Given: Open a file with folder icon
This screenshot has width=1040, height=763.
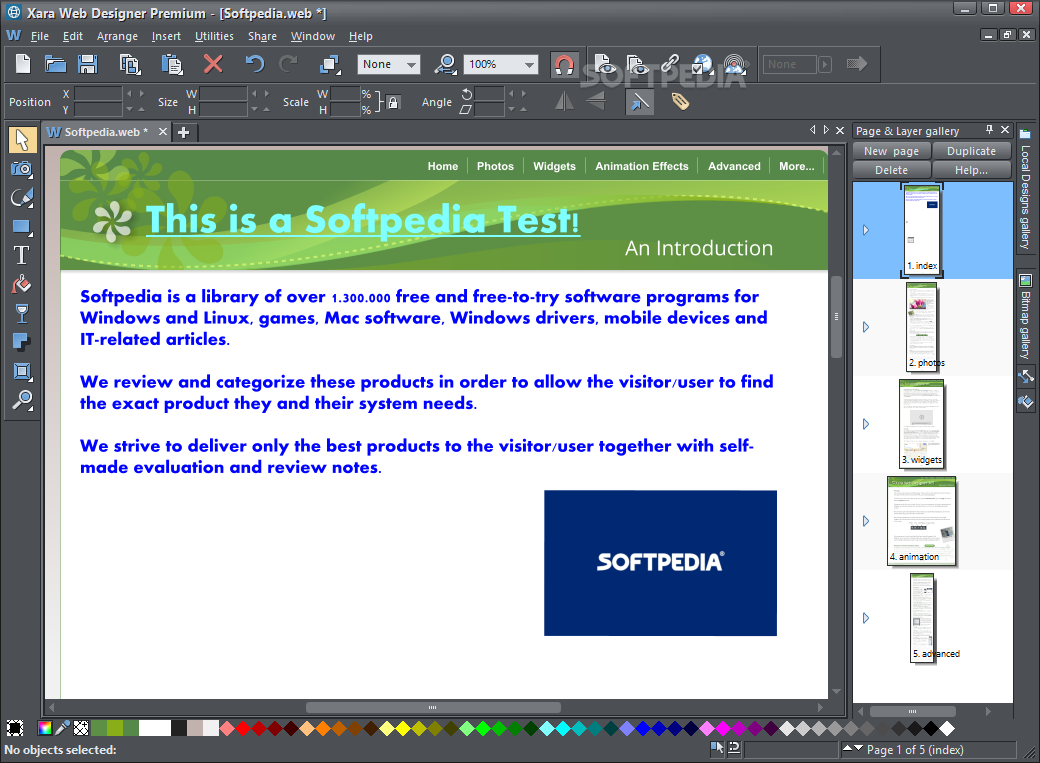Looking at the screenshot, I should click(55, 64).
